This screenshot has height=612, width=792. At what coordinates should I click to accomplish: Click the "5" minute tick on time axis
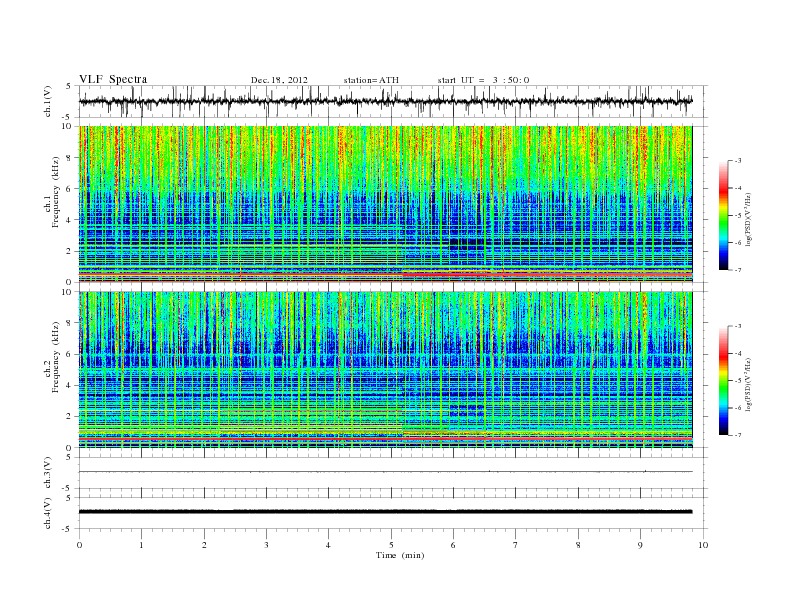click(x=391, y=545)
